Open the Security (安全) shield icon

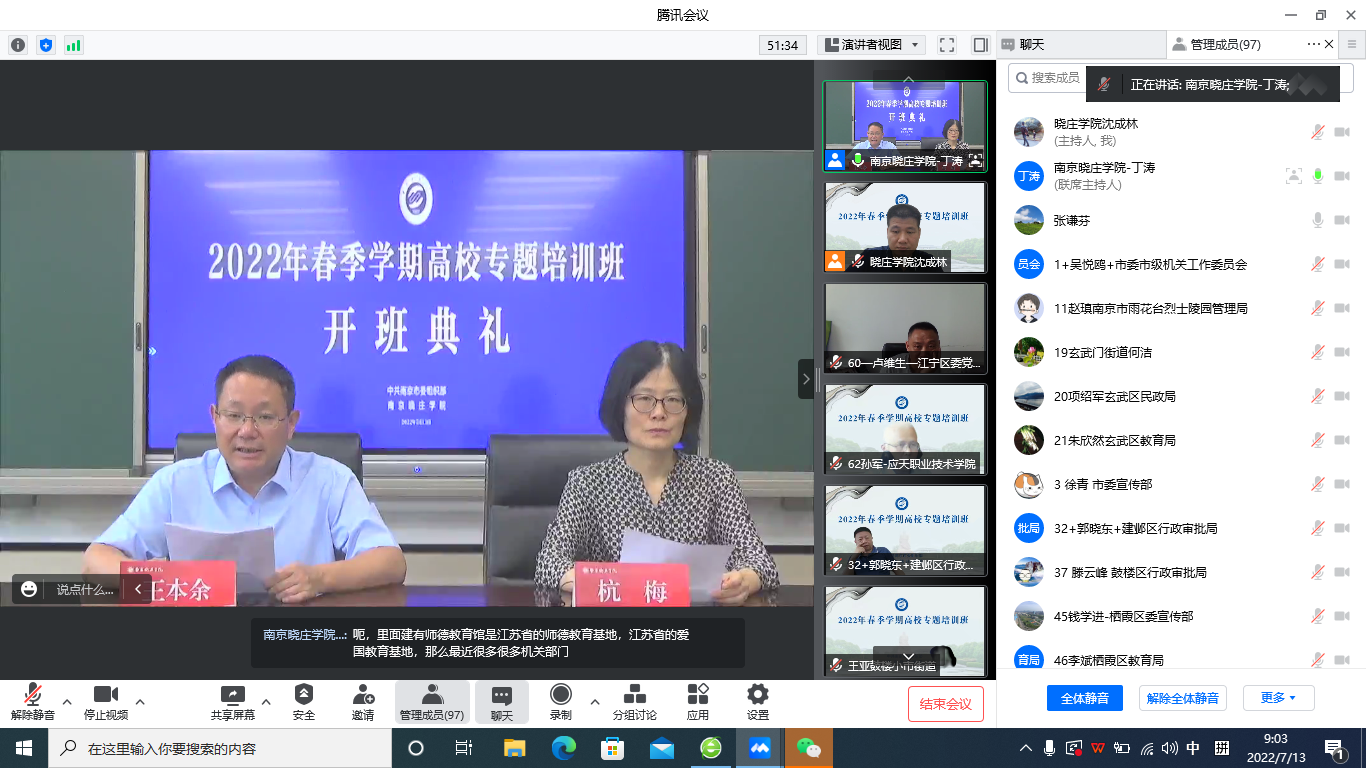click(x=304, y=695)
